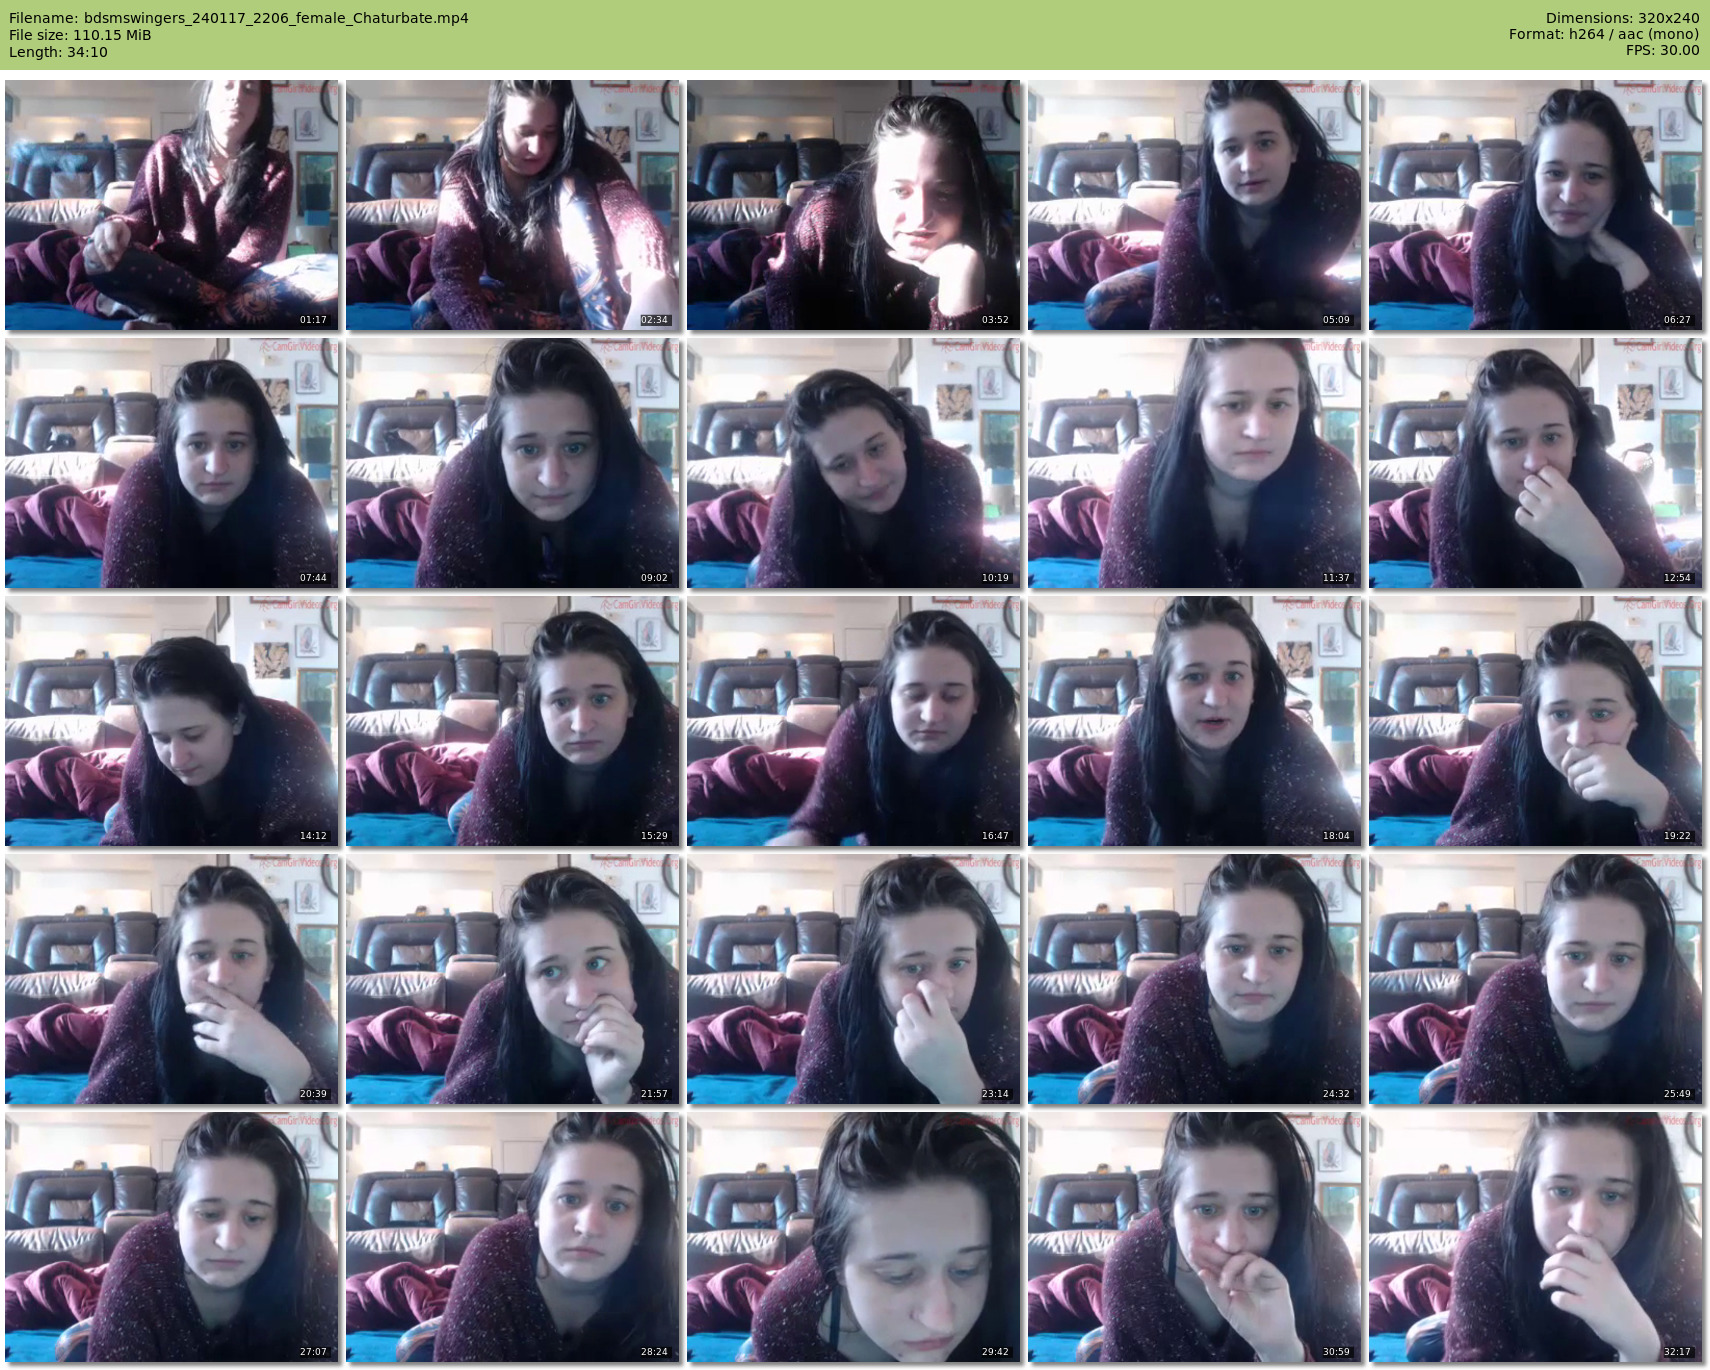Select the frame at 27:07

pyautogui.click(x=172, y=1237)
